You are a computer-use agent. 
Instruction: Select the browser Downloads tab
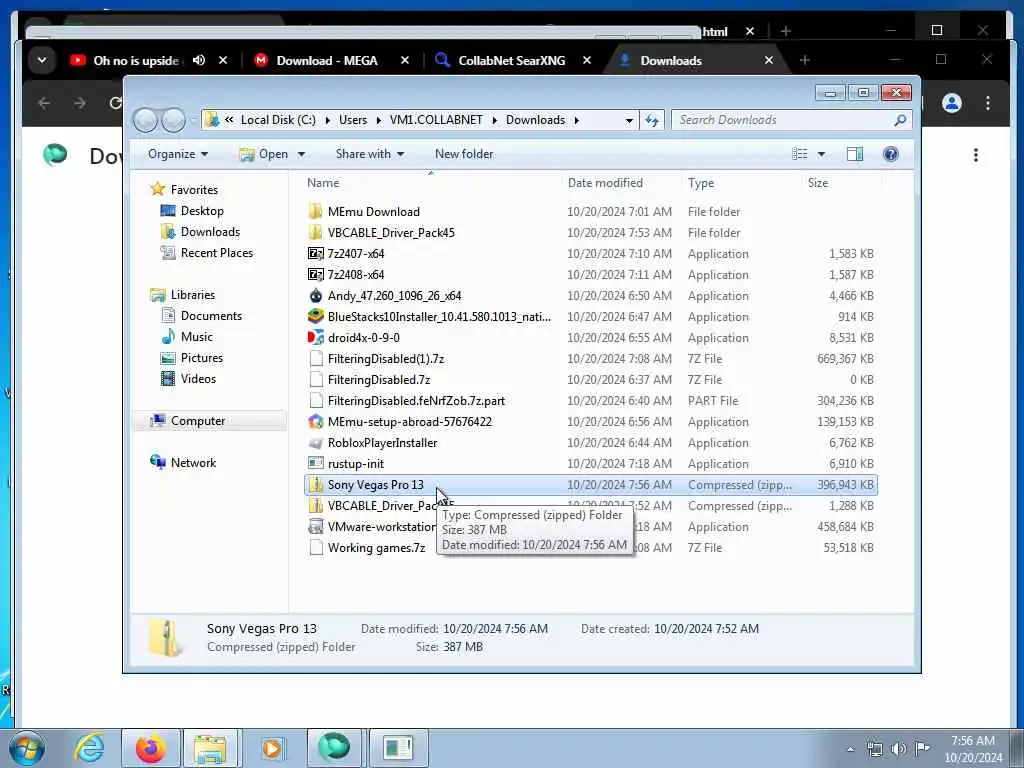tap(671, 60)
